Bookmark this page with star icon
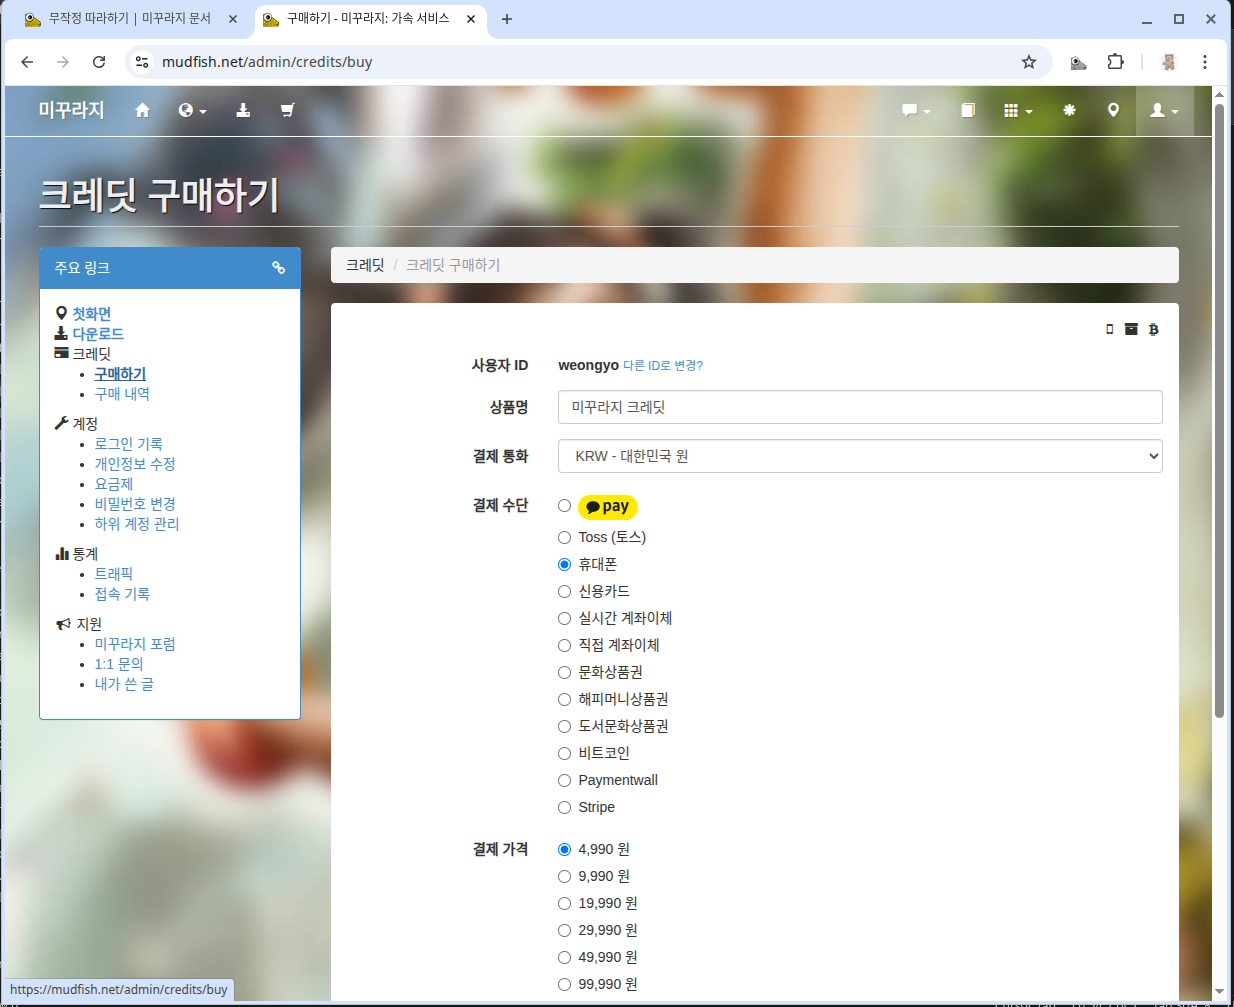This screenshot has width=1234, height=1007. [1028, 62]
